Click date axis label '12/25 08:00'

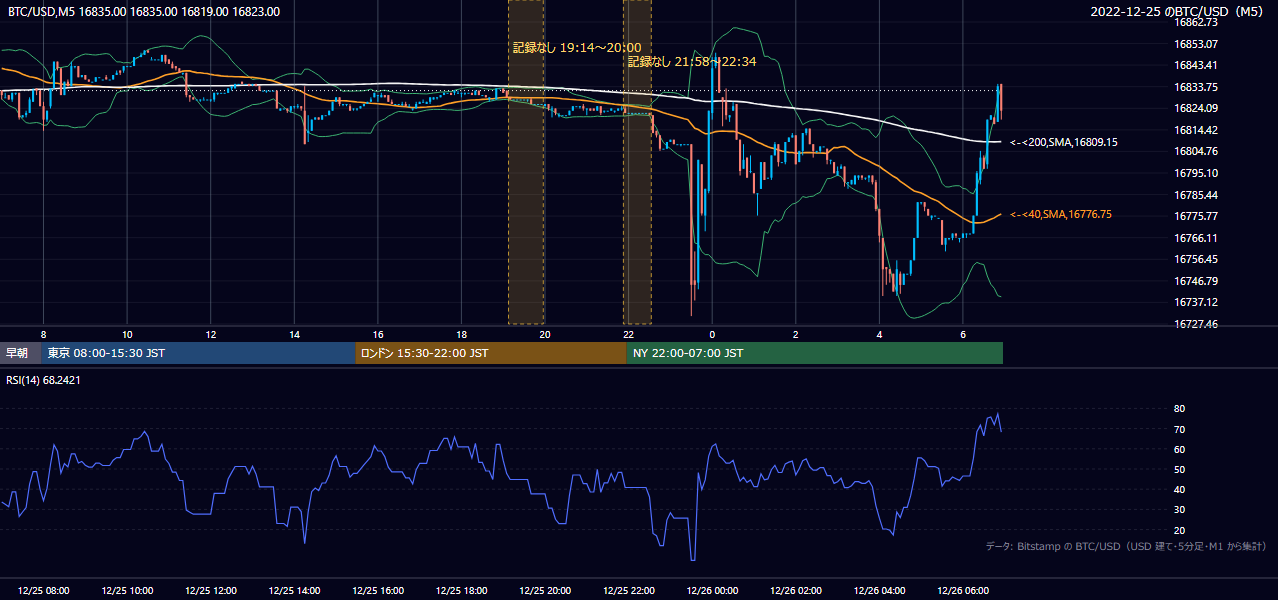[44, 590]
